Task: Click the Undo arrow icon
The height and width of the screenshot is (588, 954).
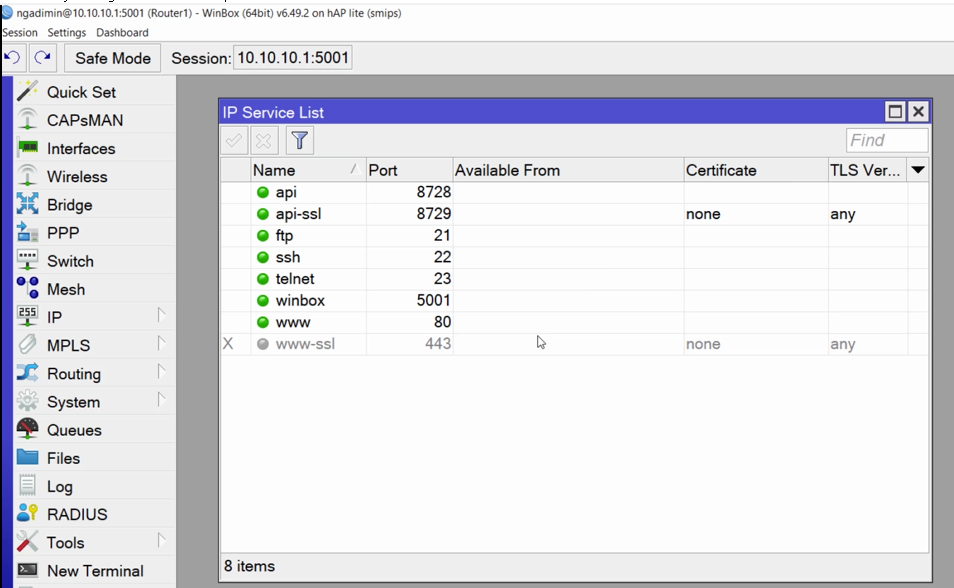Action: tap(12, 58)
